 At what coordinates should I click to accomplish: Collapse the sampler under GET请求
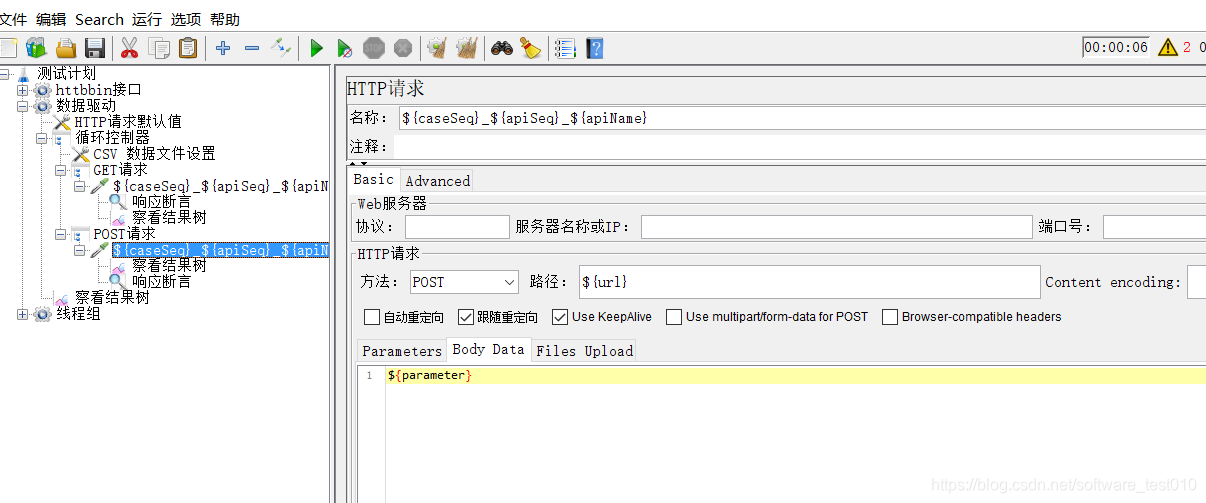click(79, 186)
